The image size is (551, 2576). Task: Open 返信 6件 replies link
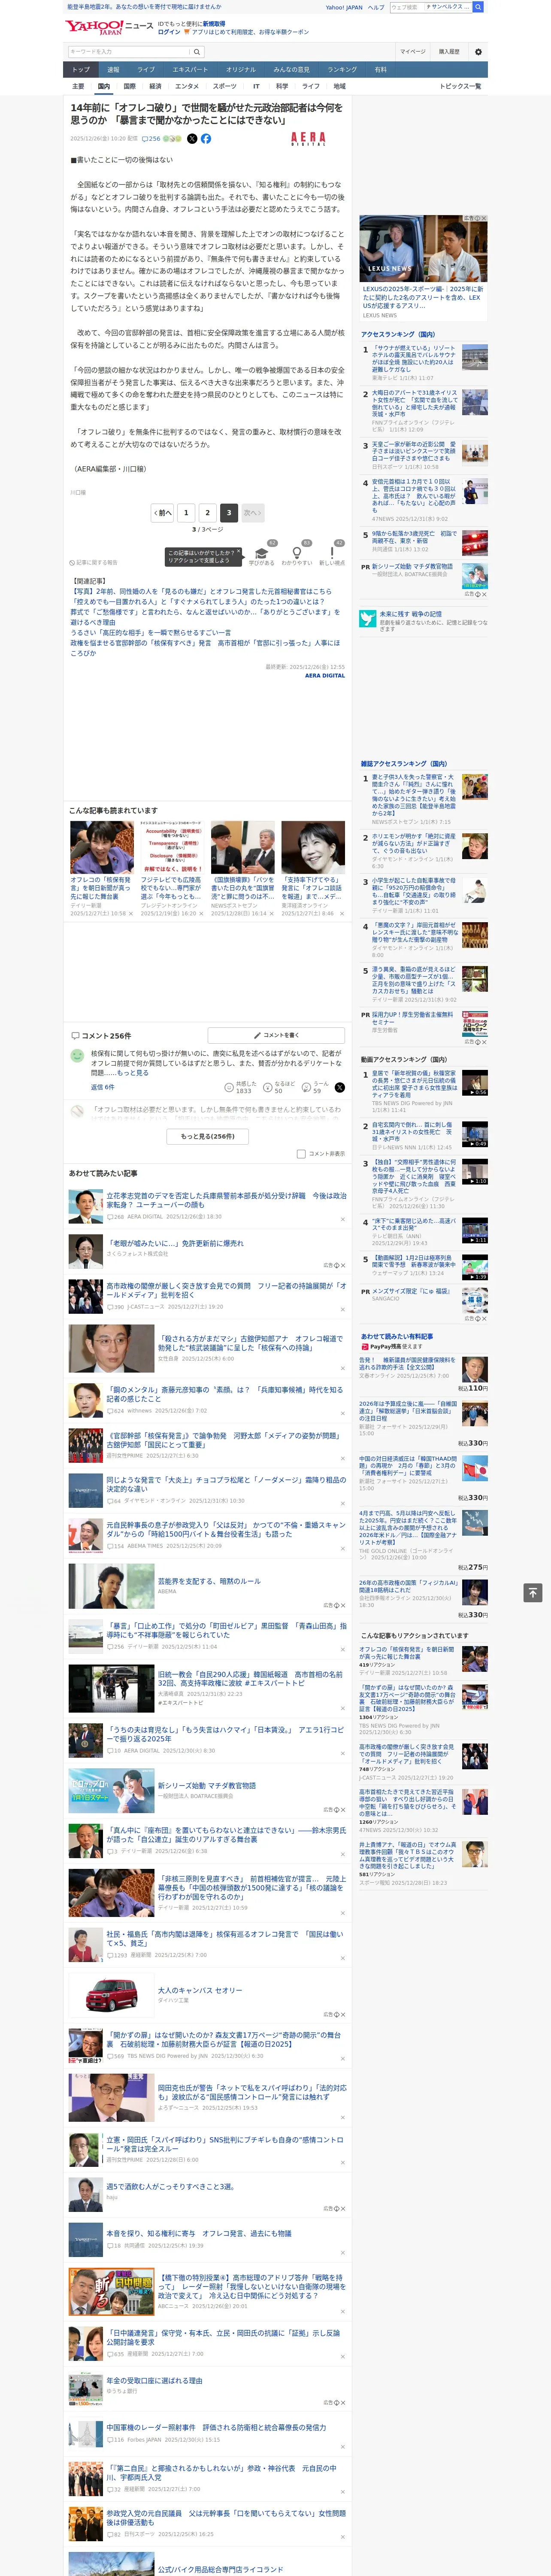pyautogui.click(x=102, y=1087)
